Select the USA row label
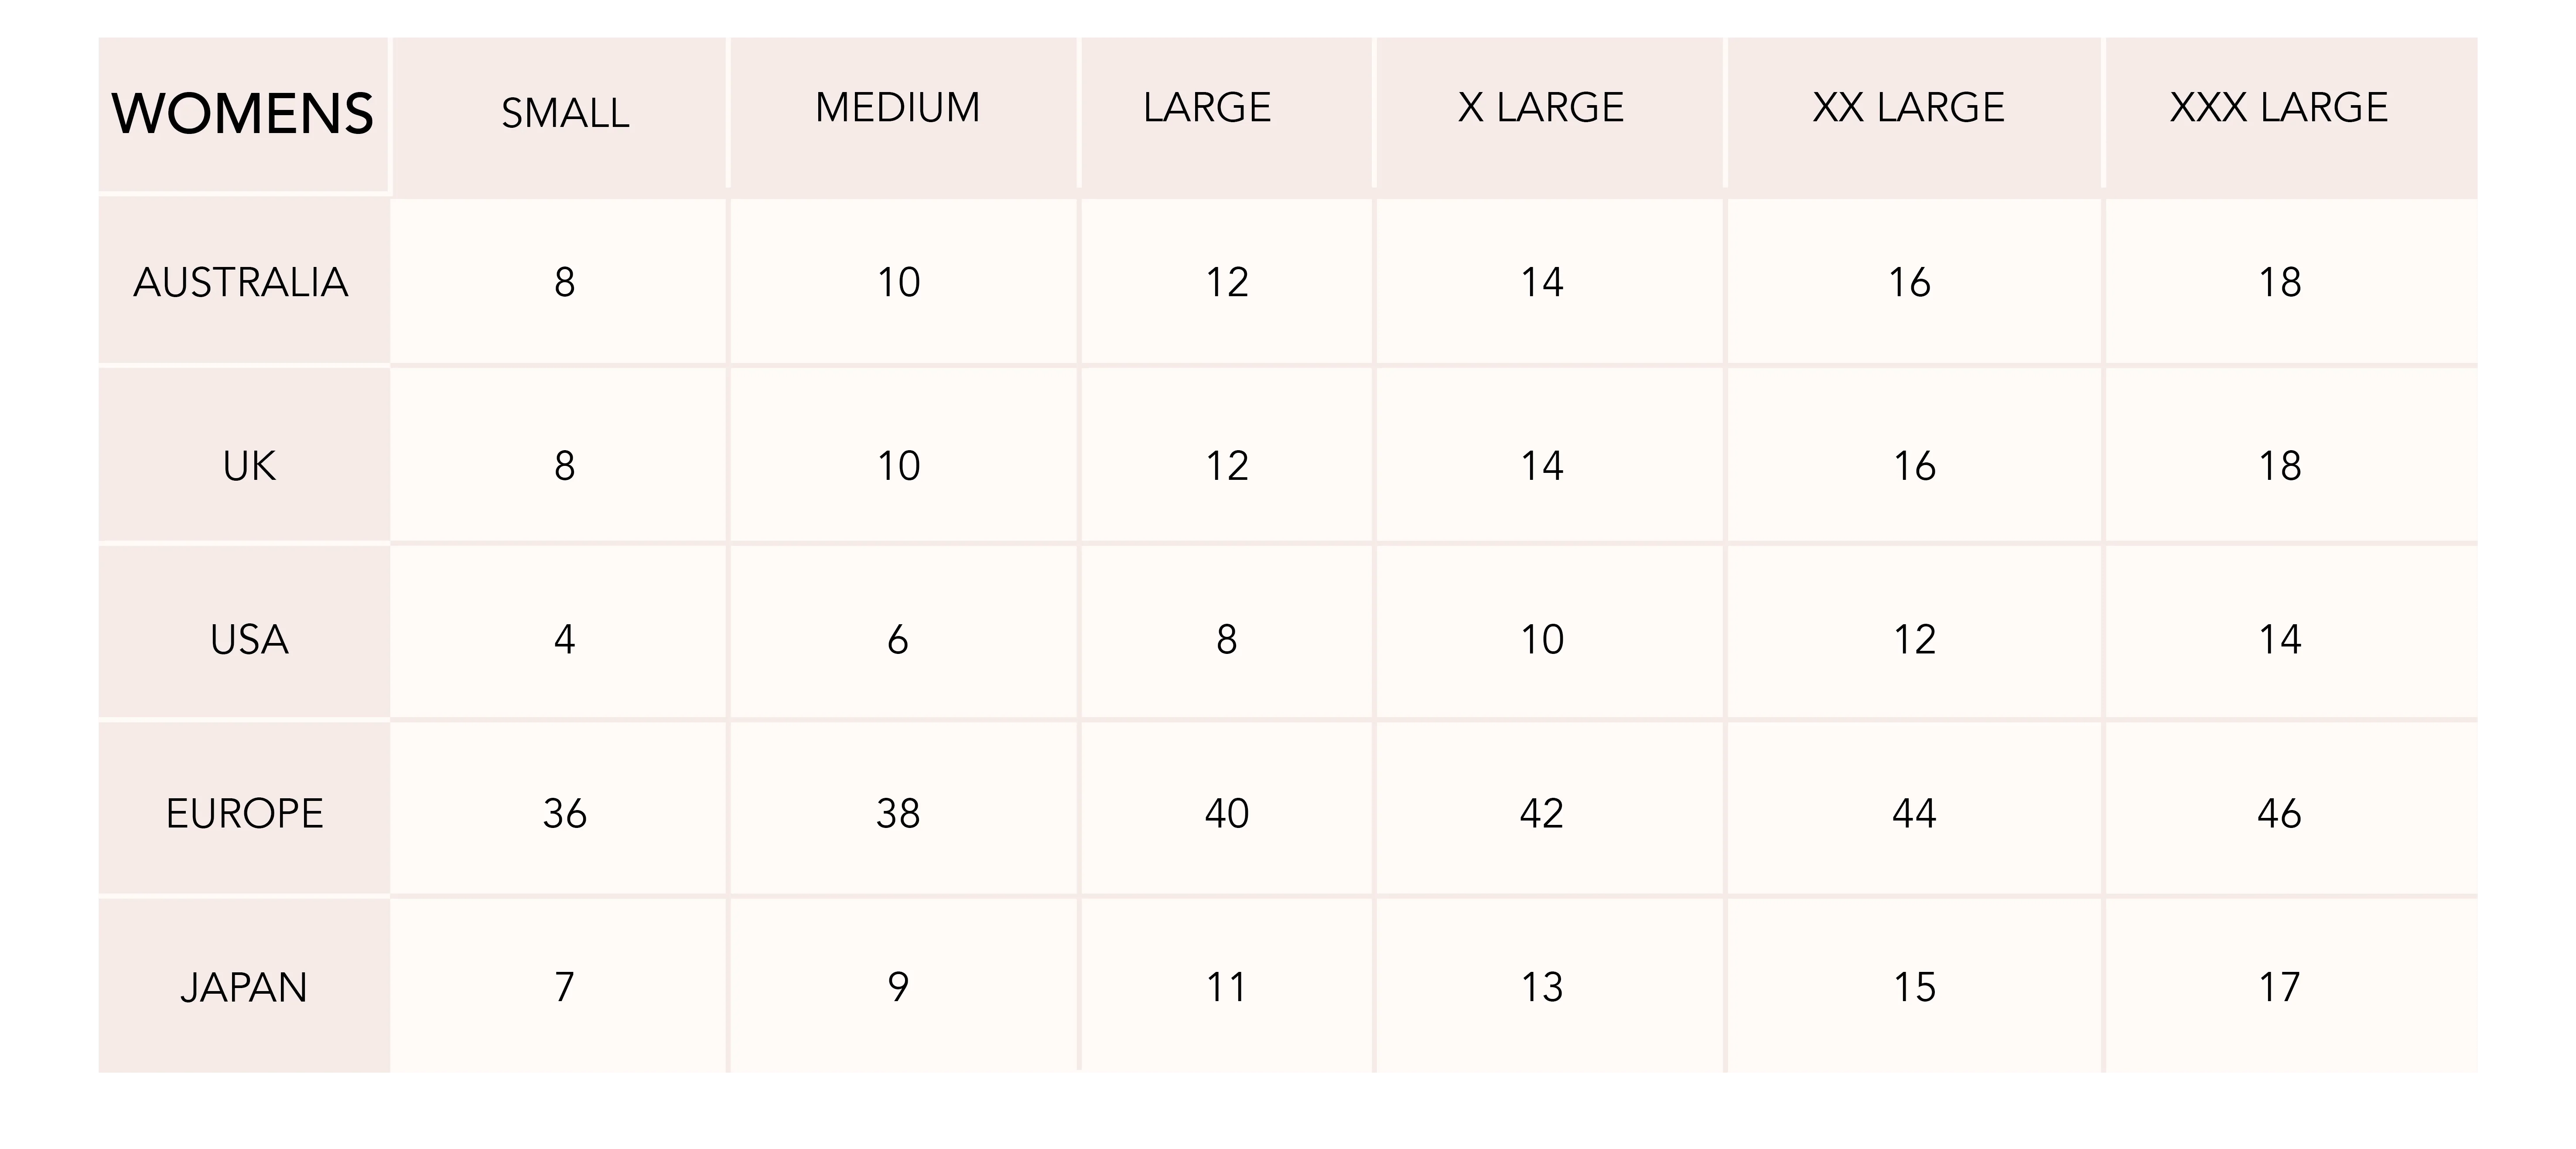2576x1149 pixels. [x=249, y=640]
